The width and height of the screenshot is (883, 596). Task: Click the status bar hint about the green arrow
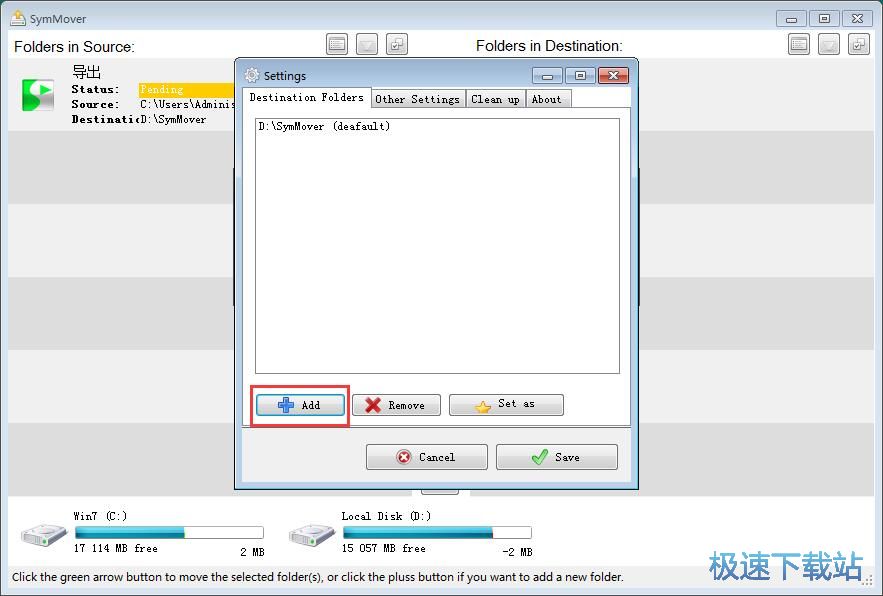318,577
